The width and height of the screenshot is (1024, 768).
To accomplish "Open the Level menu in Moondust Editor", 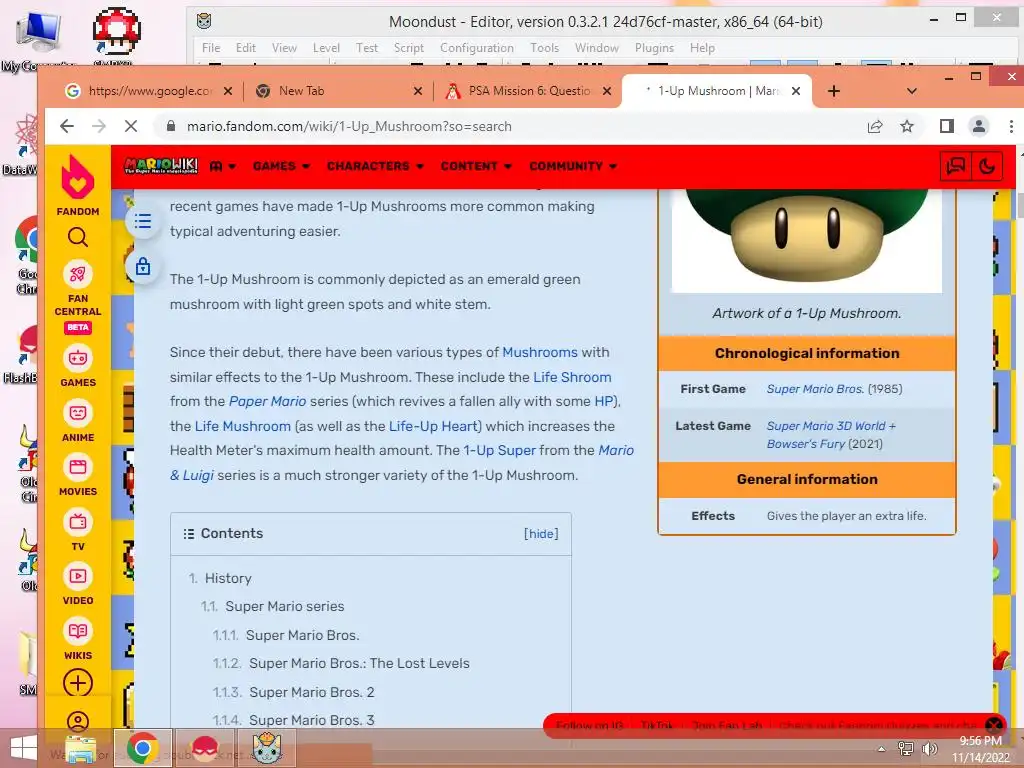I will [326, 48].
